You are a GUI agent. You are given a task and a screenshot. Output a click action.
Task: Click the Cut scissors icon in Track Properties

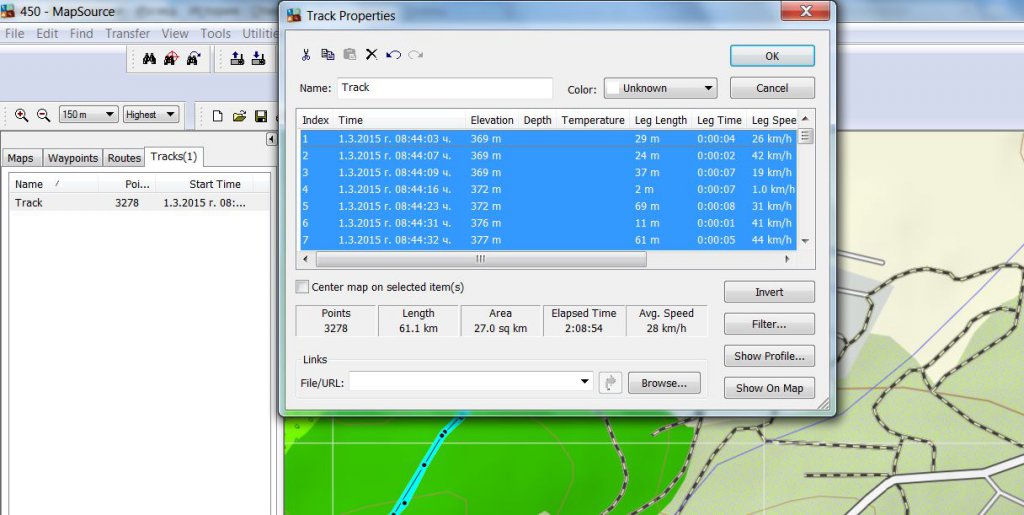point(306,54)
